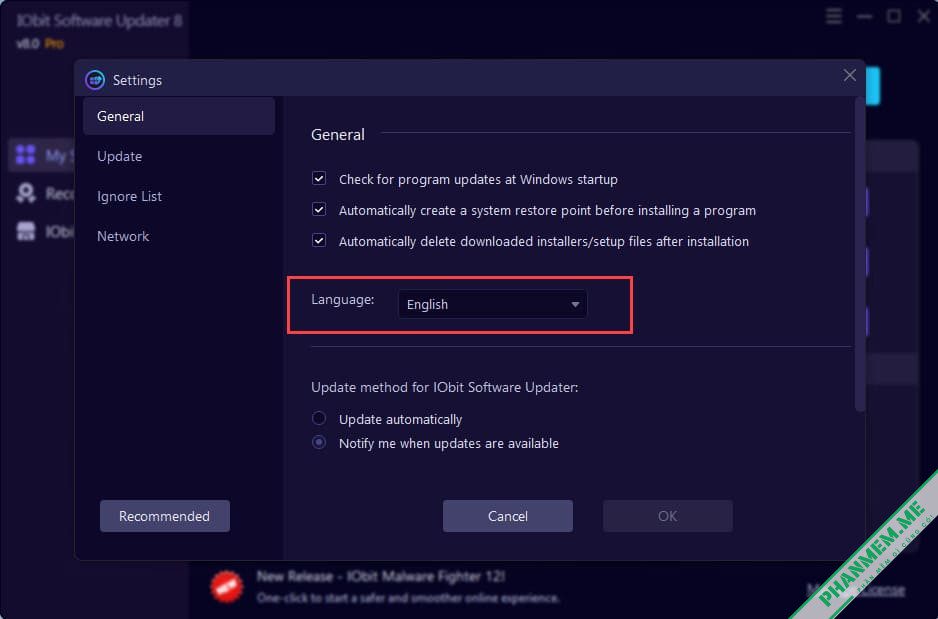Viewport: 938px width, 619px height.
Task: Select the Update automatically radio option
Action: click(x=319, y=418)
